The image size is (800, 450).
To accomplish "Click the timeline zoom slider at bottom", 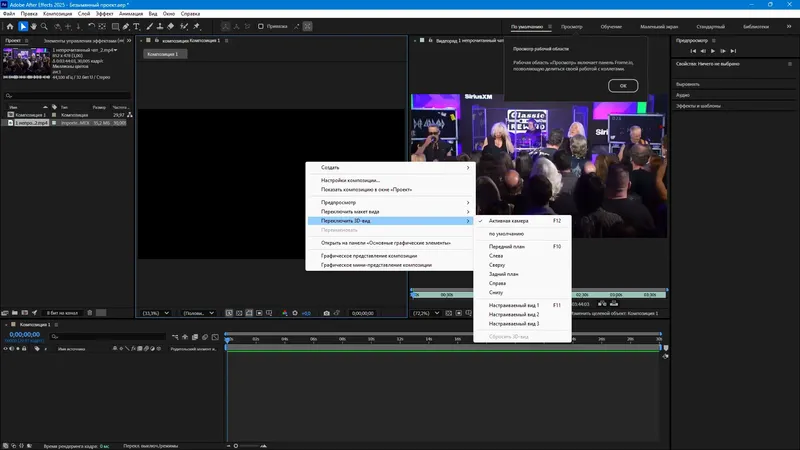I will (249, 446).
